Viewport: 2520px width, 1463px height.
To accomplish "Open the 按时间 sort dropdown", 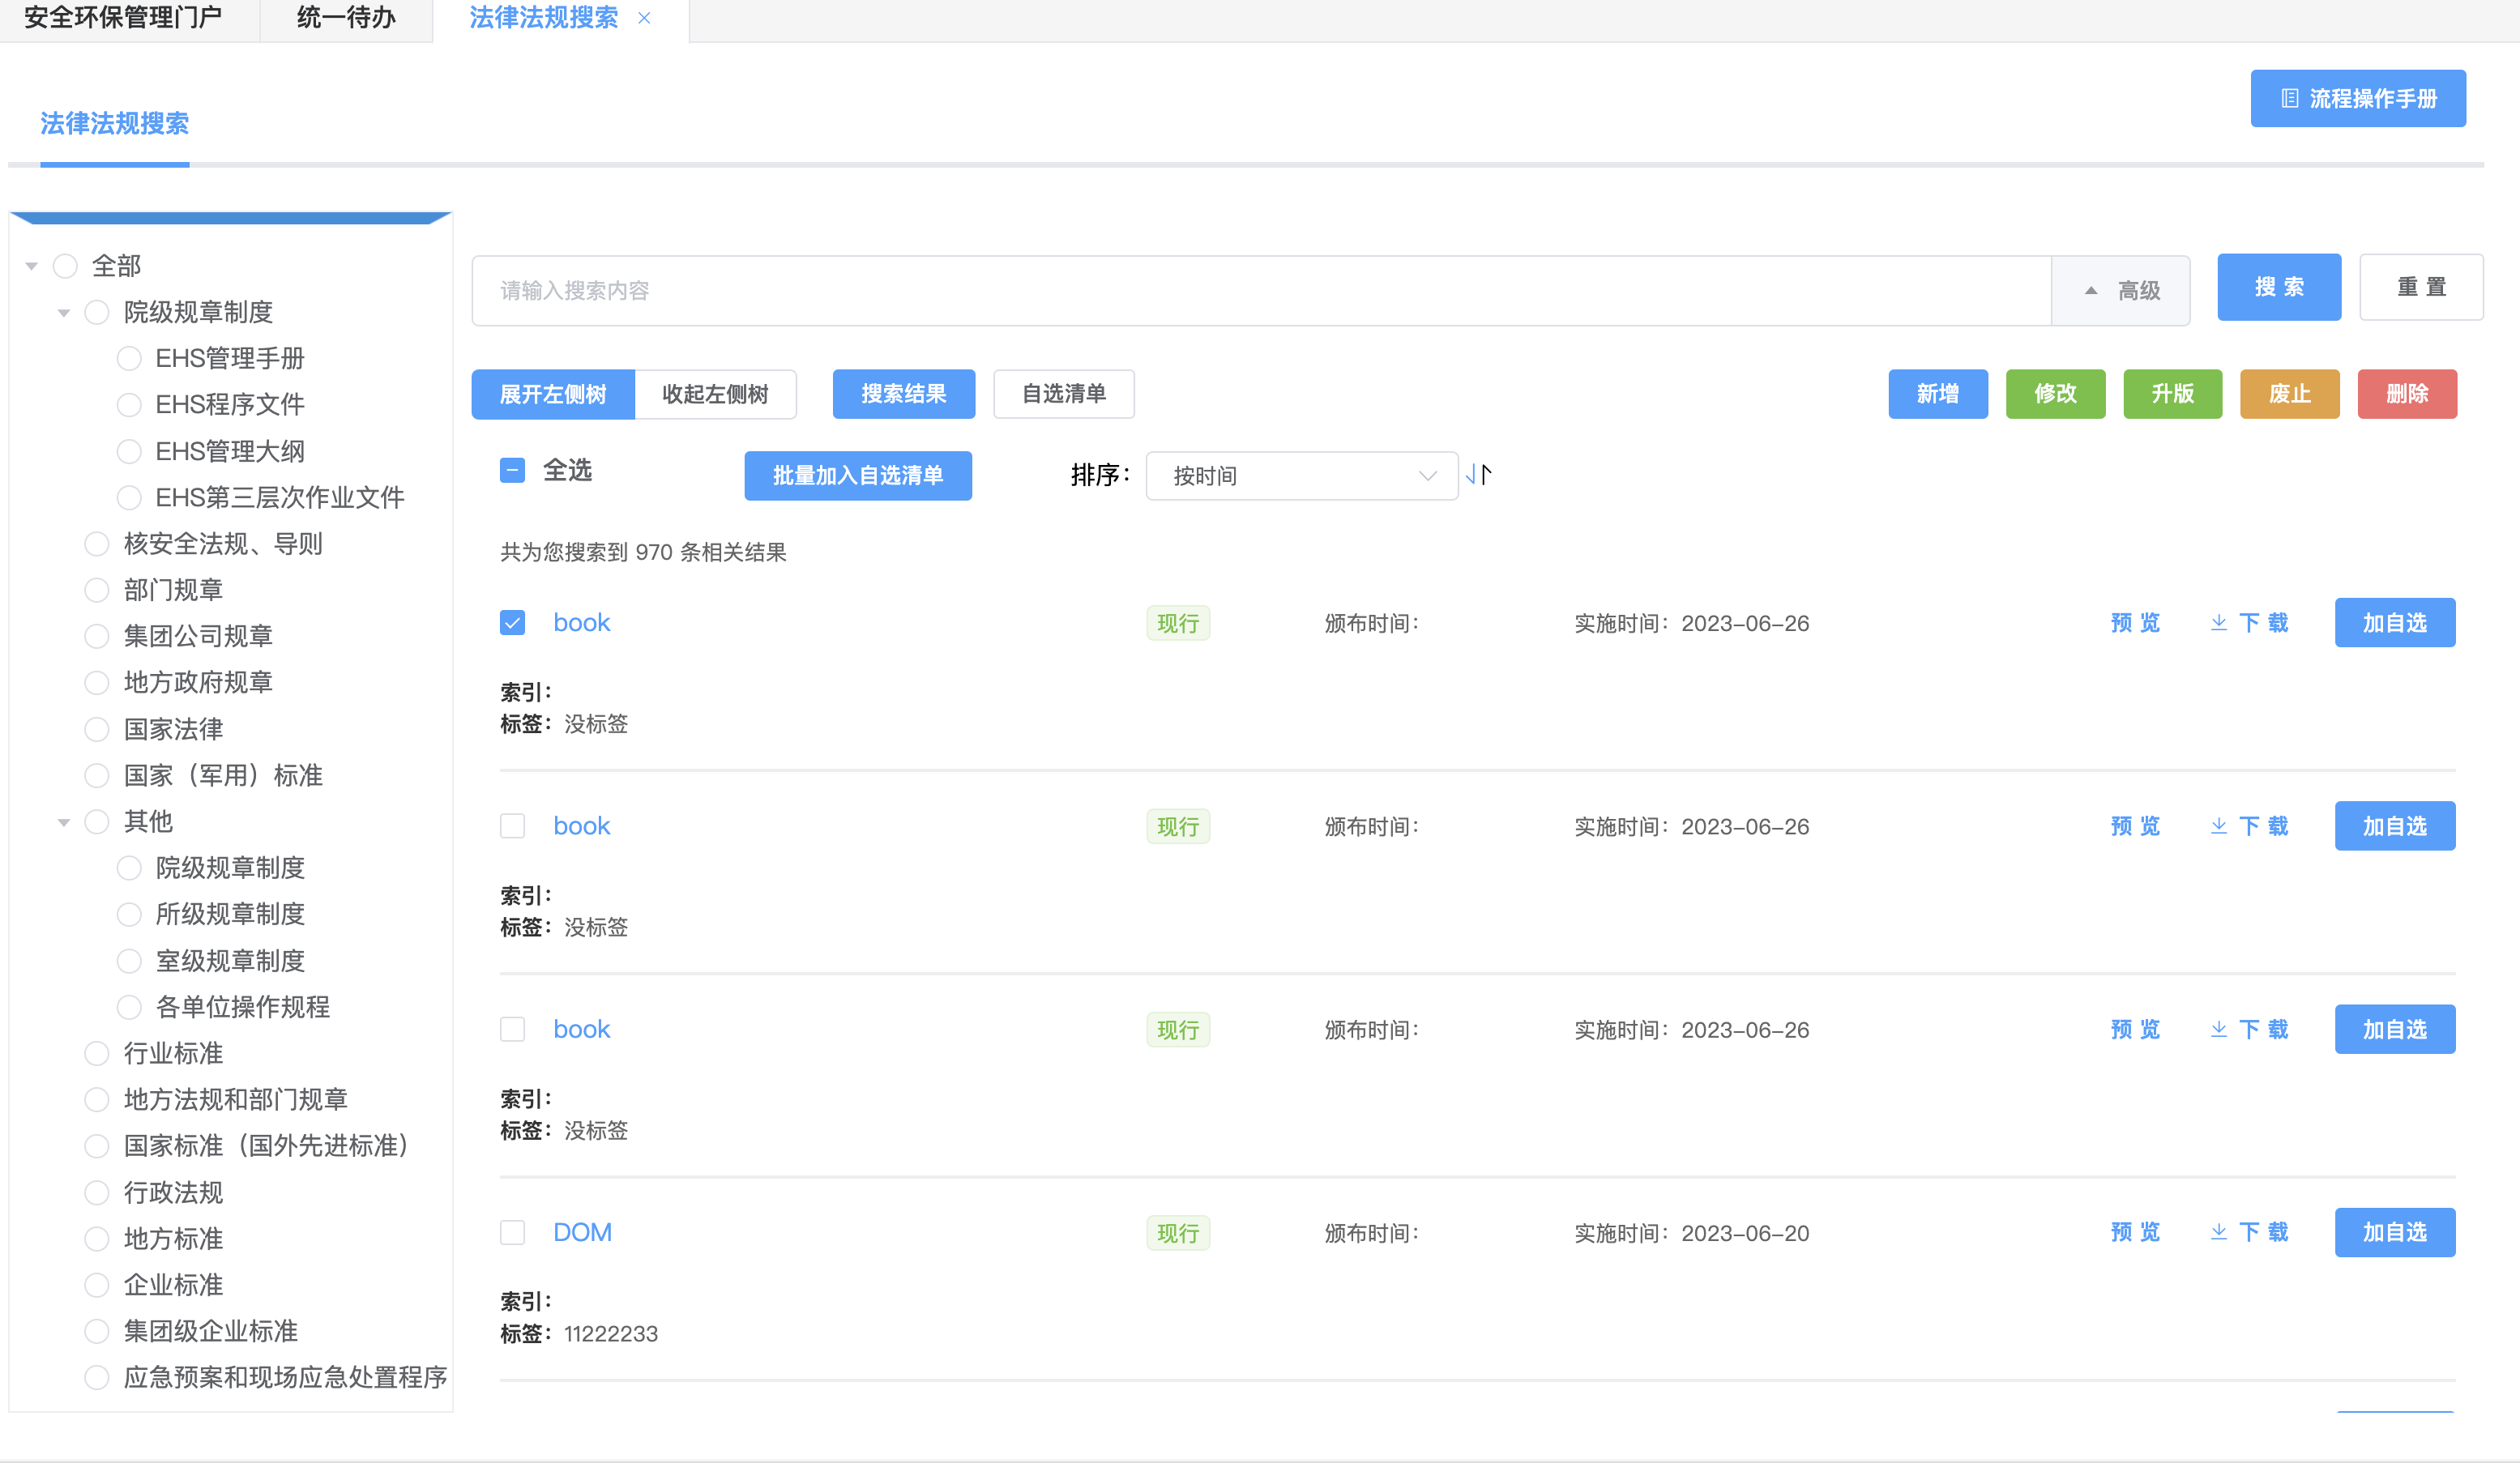I will 1301,476.
